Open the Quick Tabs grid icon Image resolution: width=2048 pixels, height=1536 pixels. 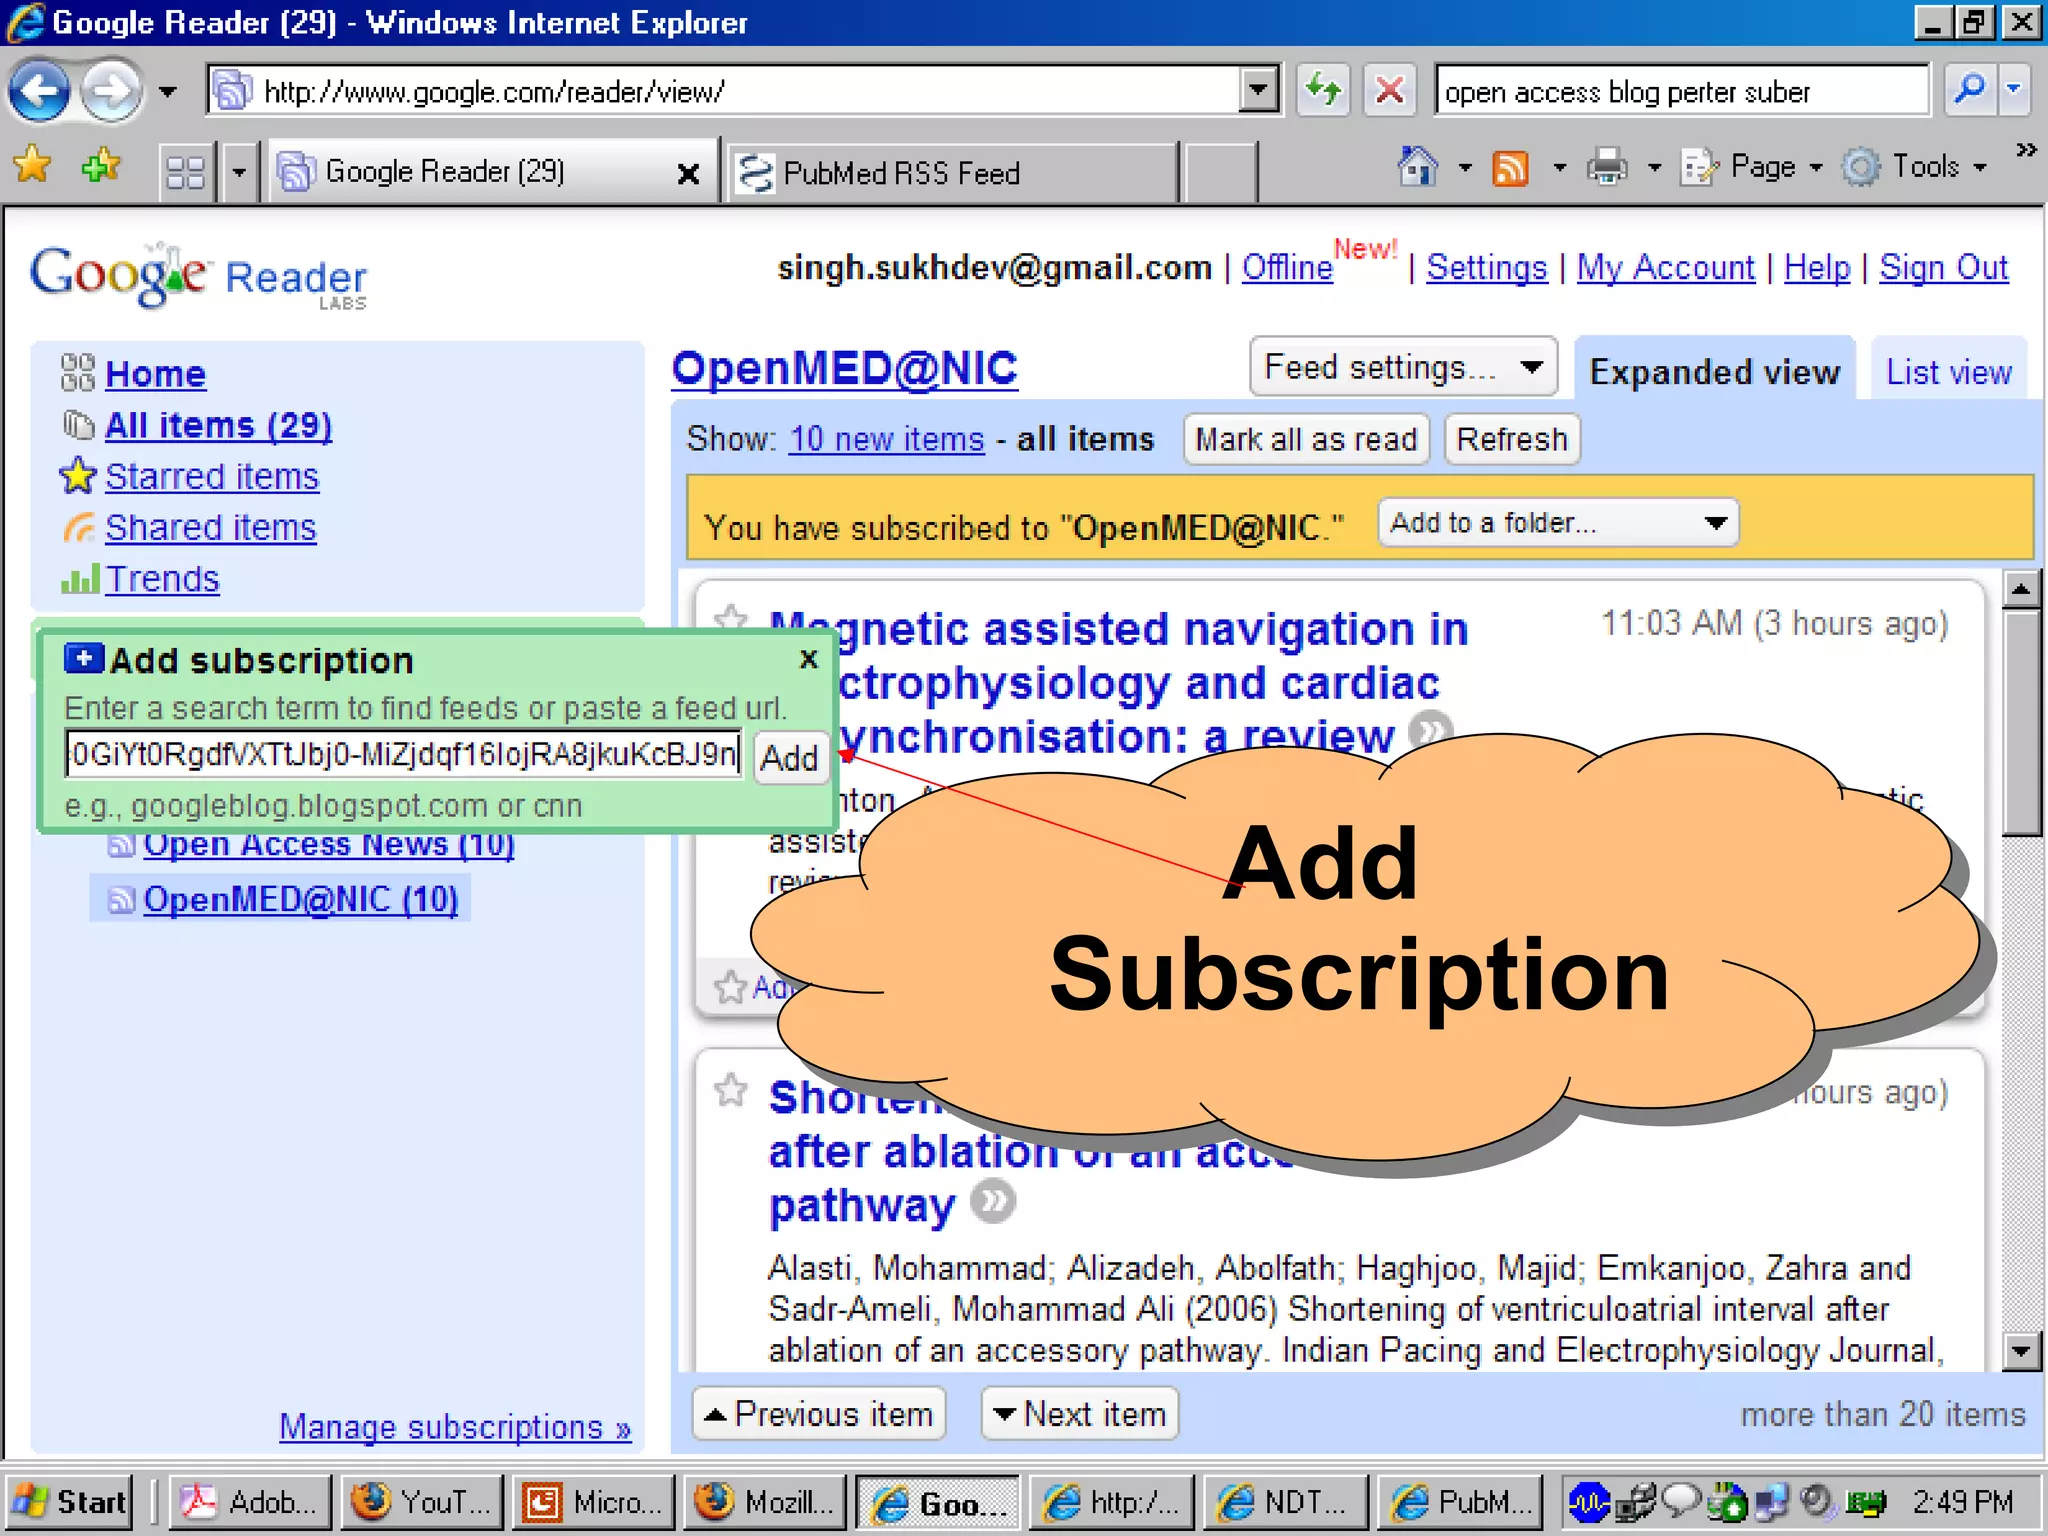coord(186,172)
